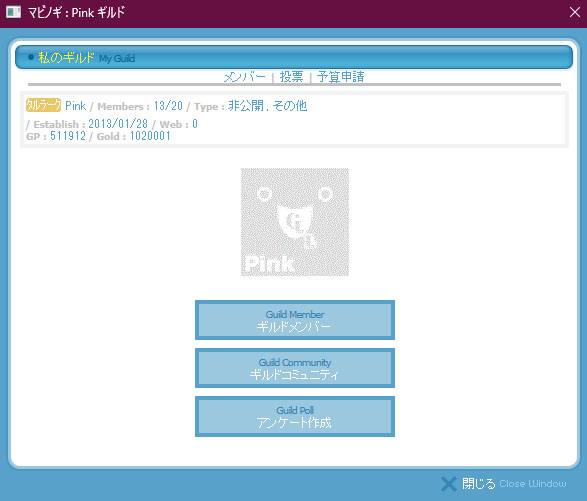587x501 pixels.
Task: Click the Members 13/20 value
Action: tap(168, 106)
